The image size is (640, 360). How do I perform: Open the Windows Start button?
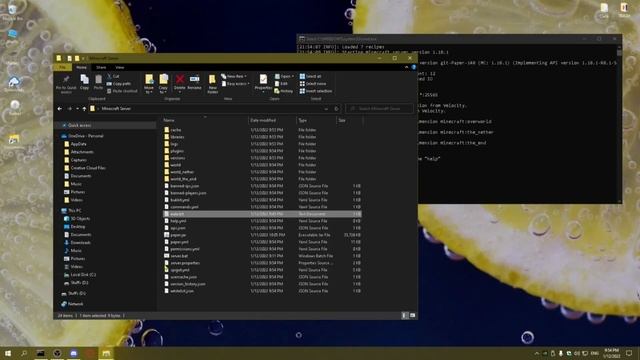coord(8,353)
